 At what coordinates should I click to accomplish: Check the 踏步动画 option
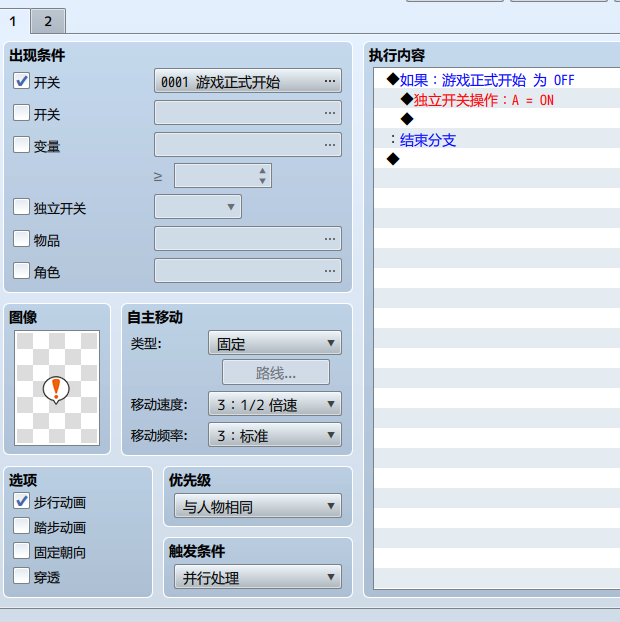coord(21,526)
